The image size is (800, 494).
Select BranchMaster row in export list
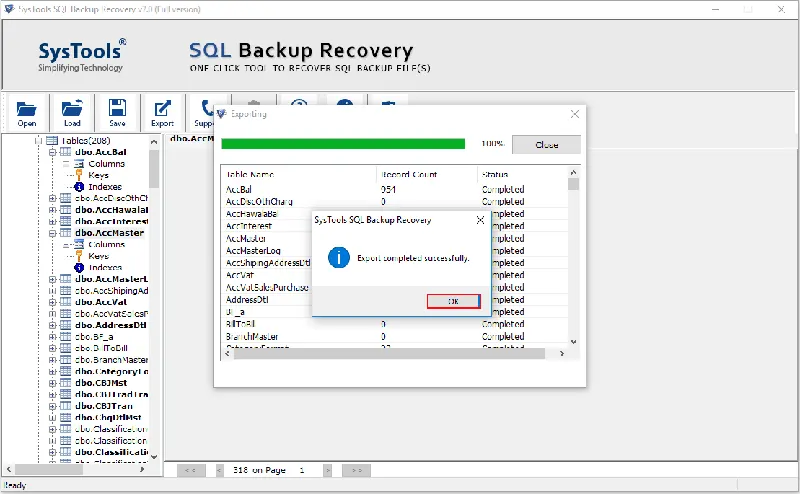(394, 337)
